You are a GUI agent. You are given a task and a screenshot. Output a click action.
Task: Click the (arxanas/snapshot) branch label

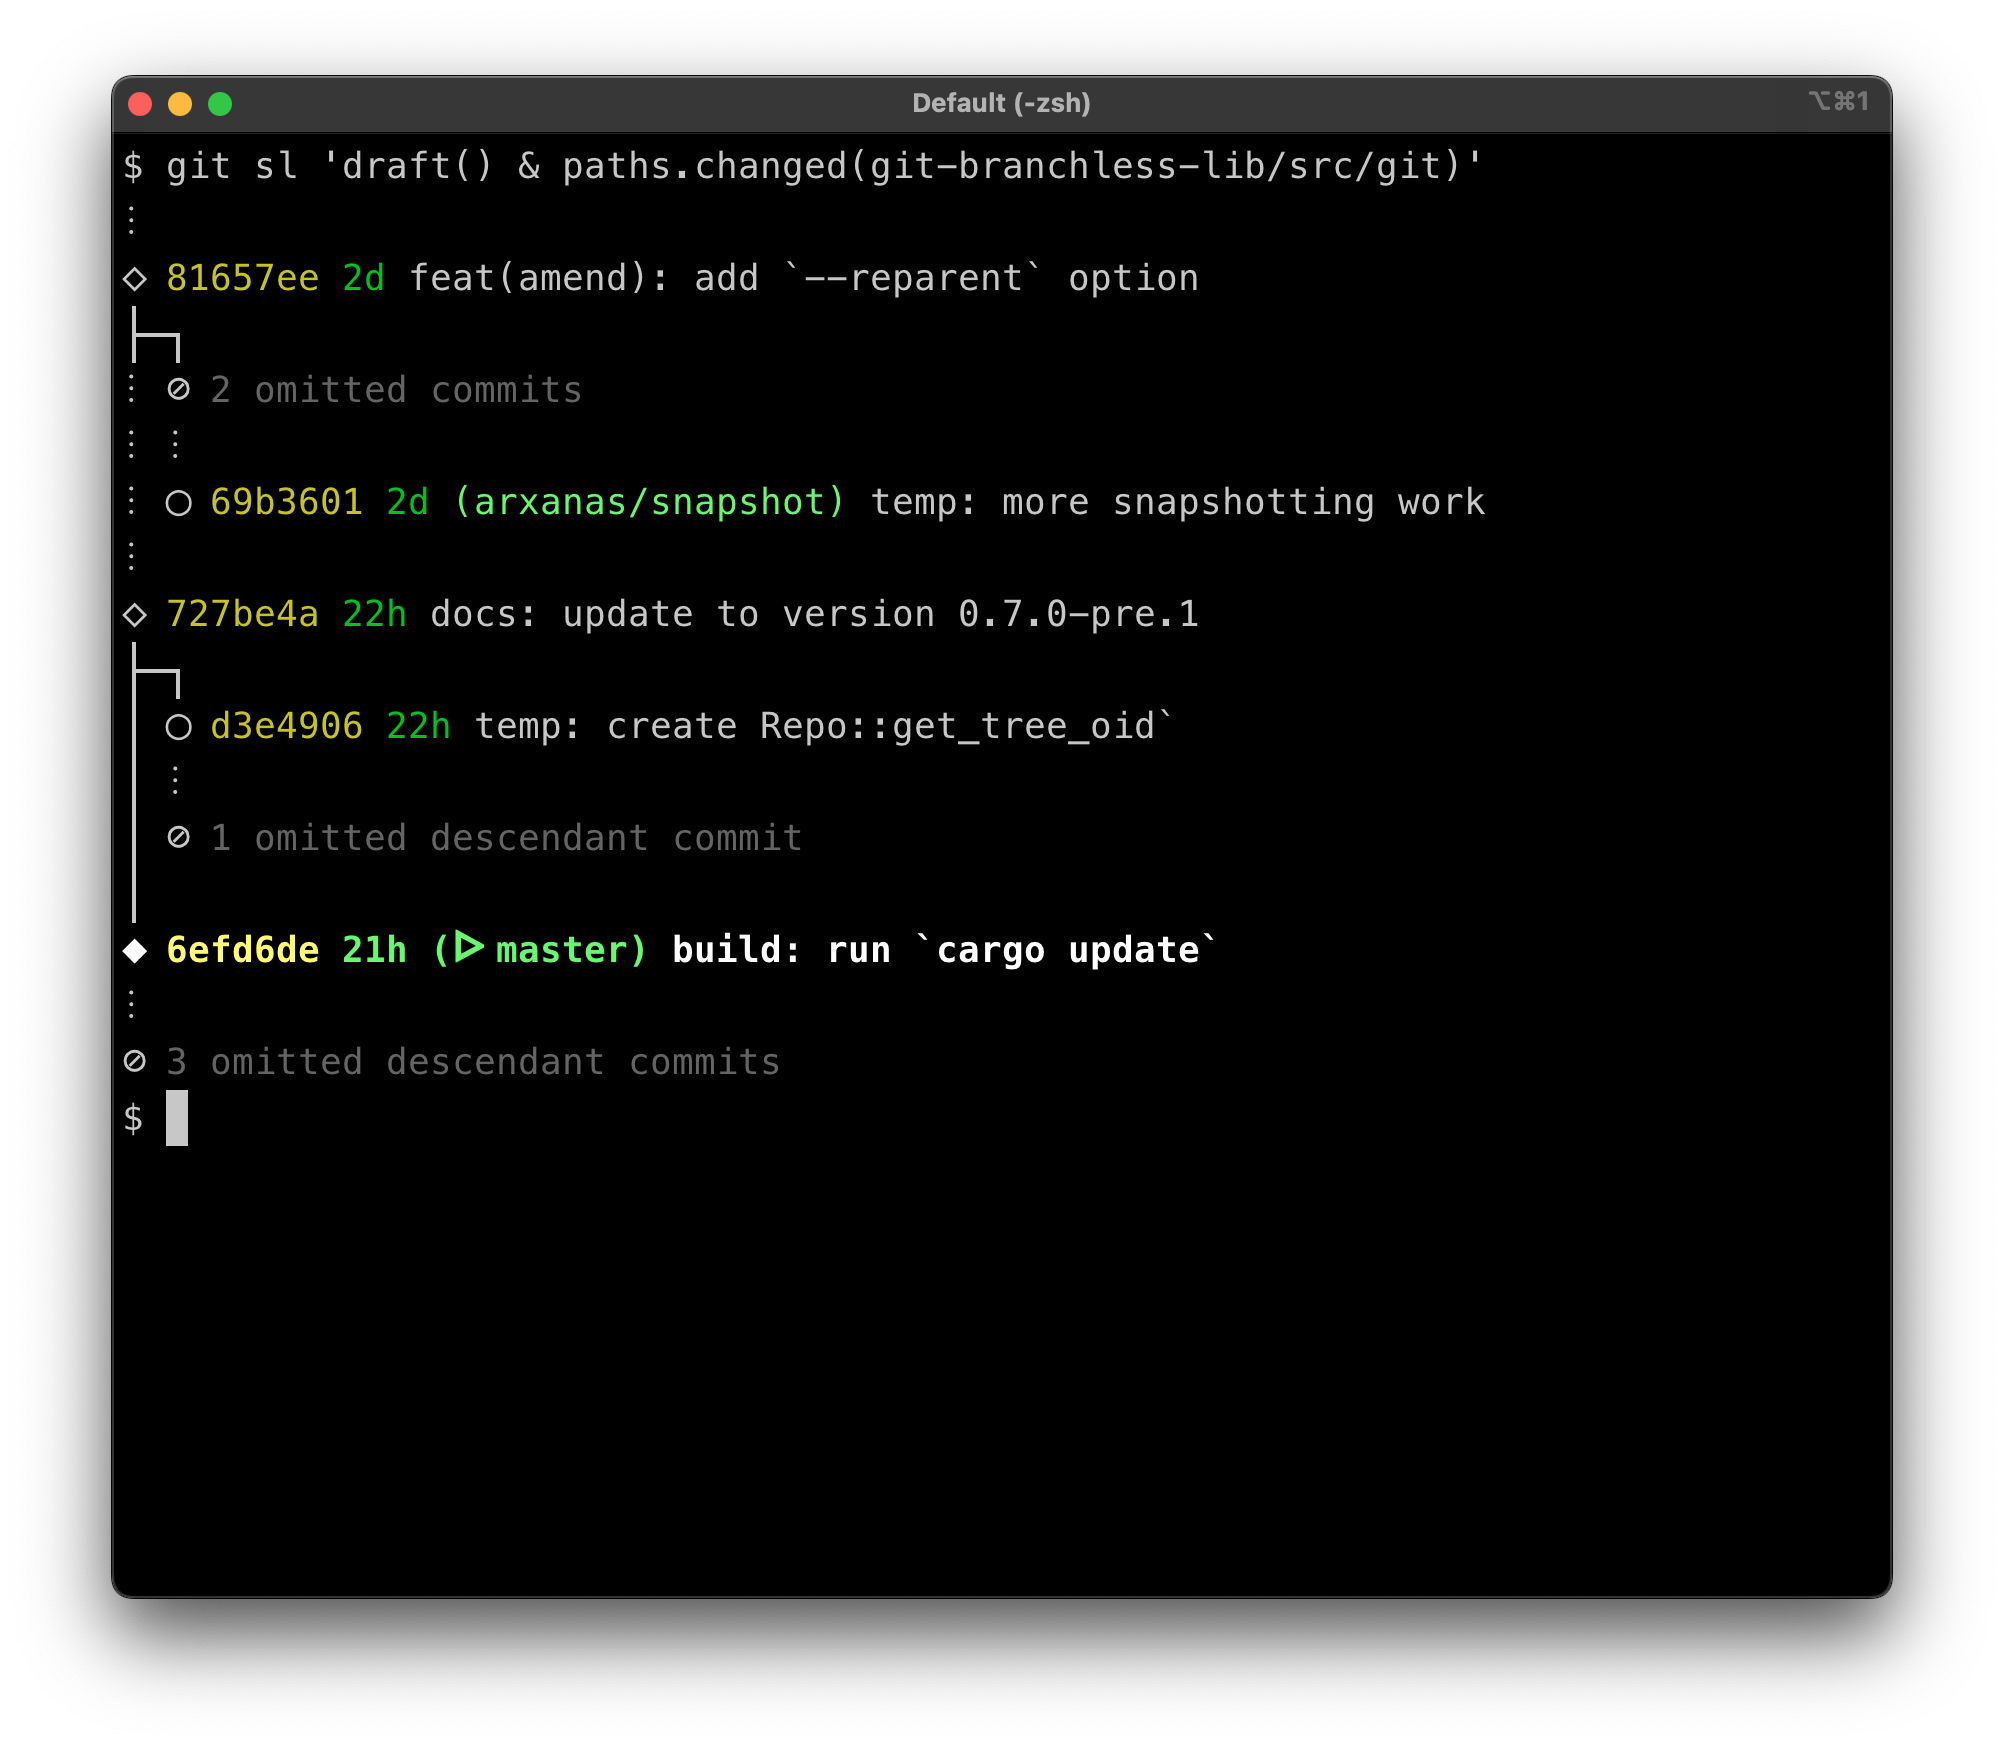(x=650, y=502)
